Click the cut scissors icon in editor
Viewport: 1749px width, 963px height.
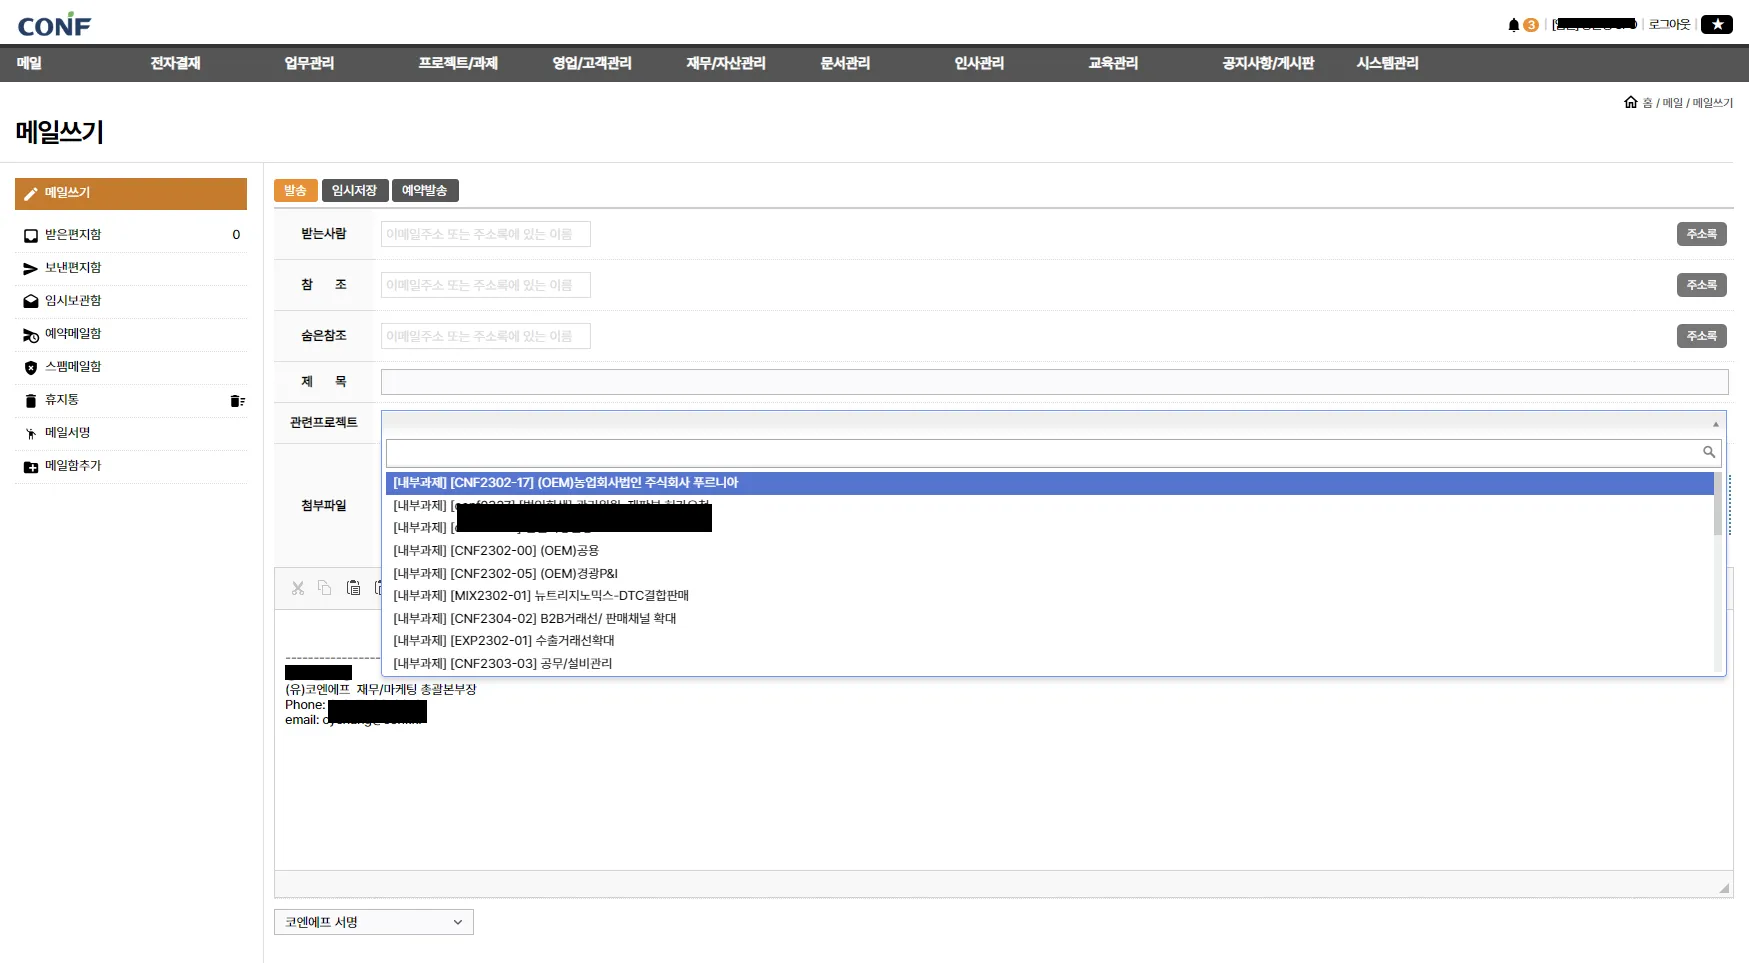click(x=298, y=588)
